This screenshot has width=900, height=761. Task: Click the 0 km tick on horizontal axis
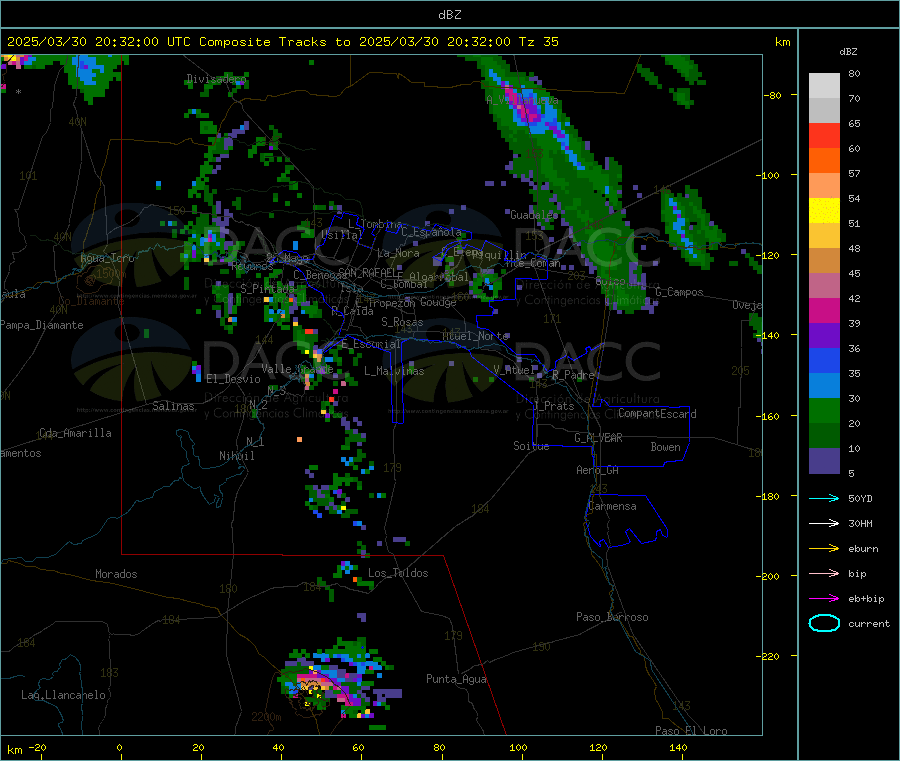pos(119,747)
